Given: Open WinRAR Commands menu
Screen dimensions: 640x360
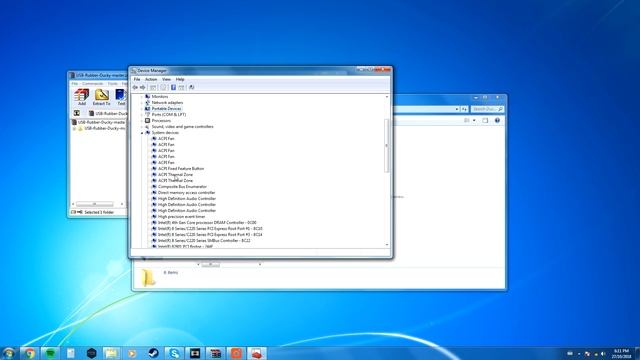Looking at the screenshot, I should pos(93,84).
